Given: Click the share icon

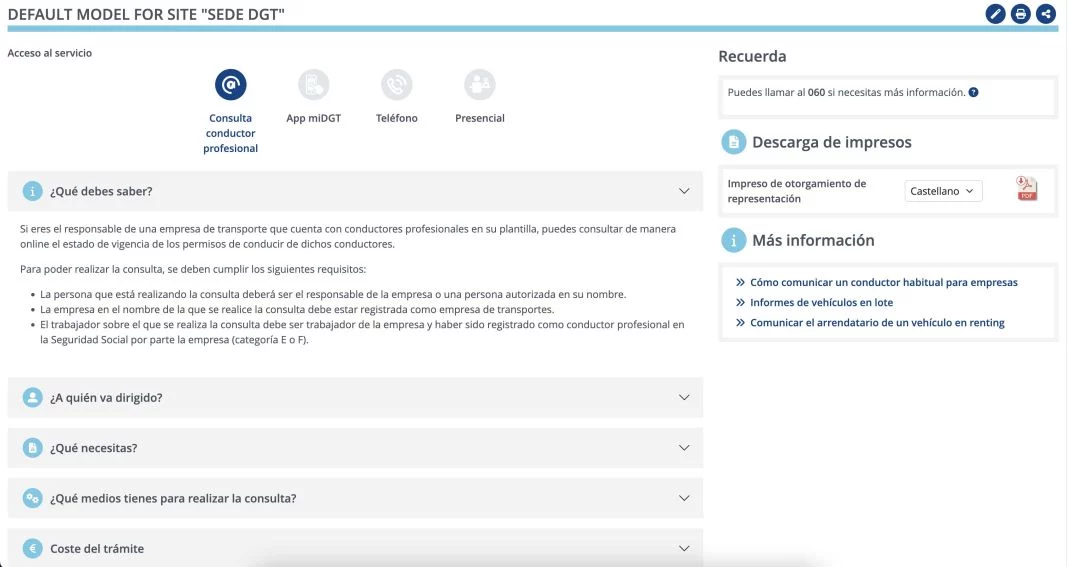Looking at the screenshot, I should [x=1046, y=14].
